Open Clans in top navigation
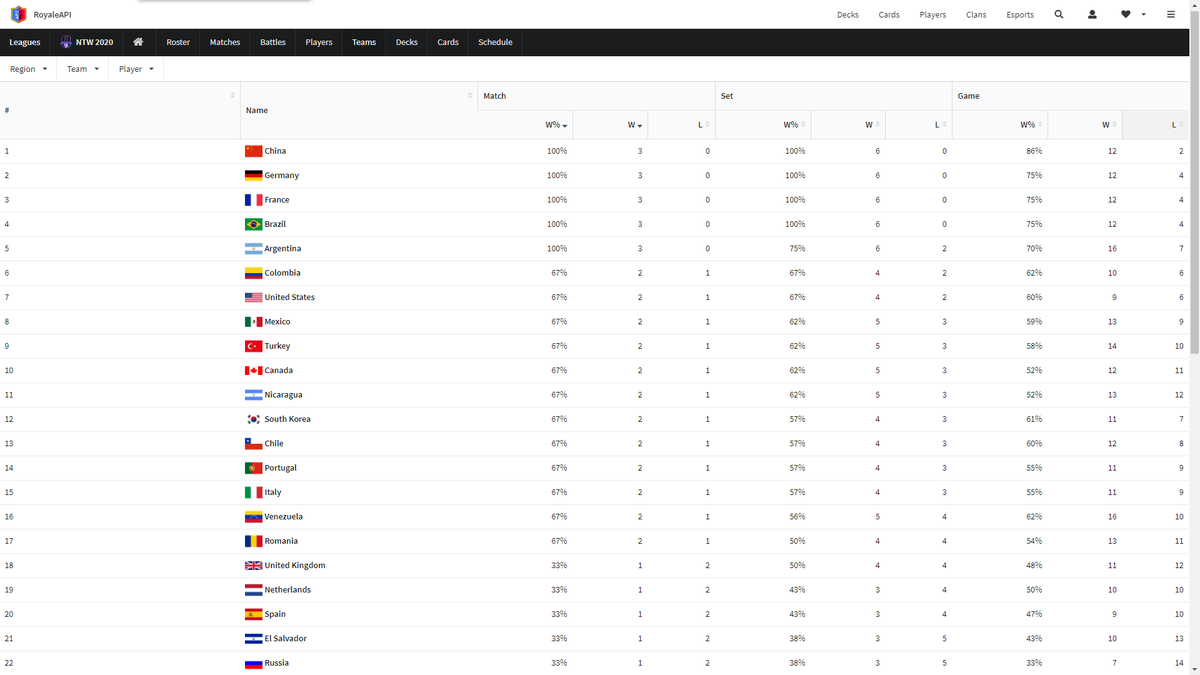Screen dimensions: 1200x675 coord(976,15)
